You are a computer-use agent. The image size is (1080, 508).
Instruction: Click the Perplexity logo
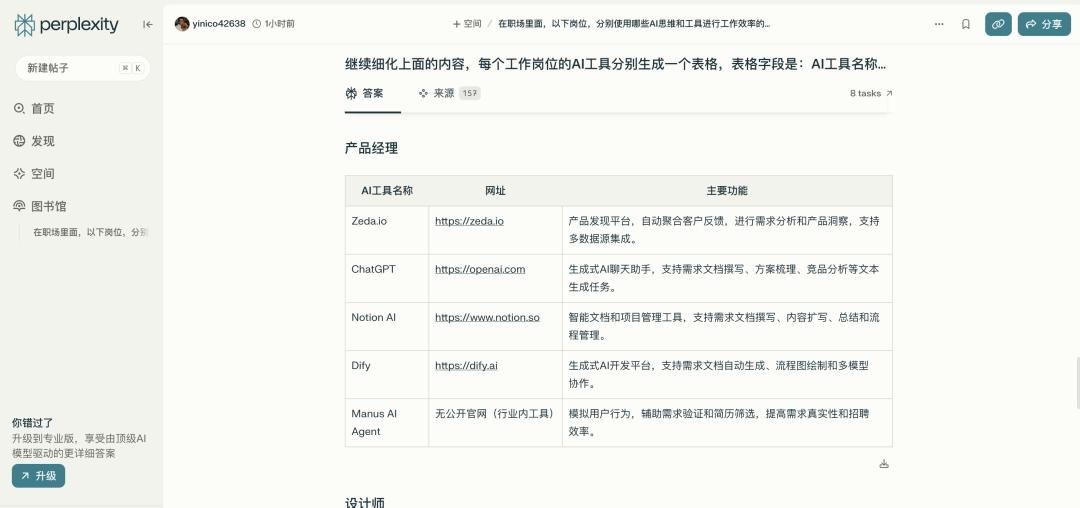click(66, 25)
